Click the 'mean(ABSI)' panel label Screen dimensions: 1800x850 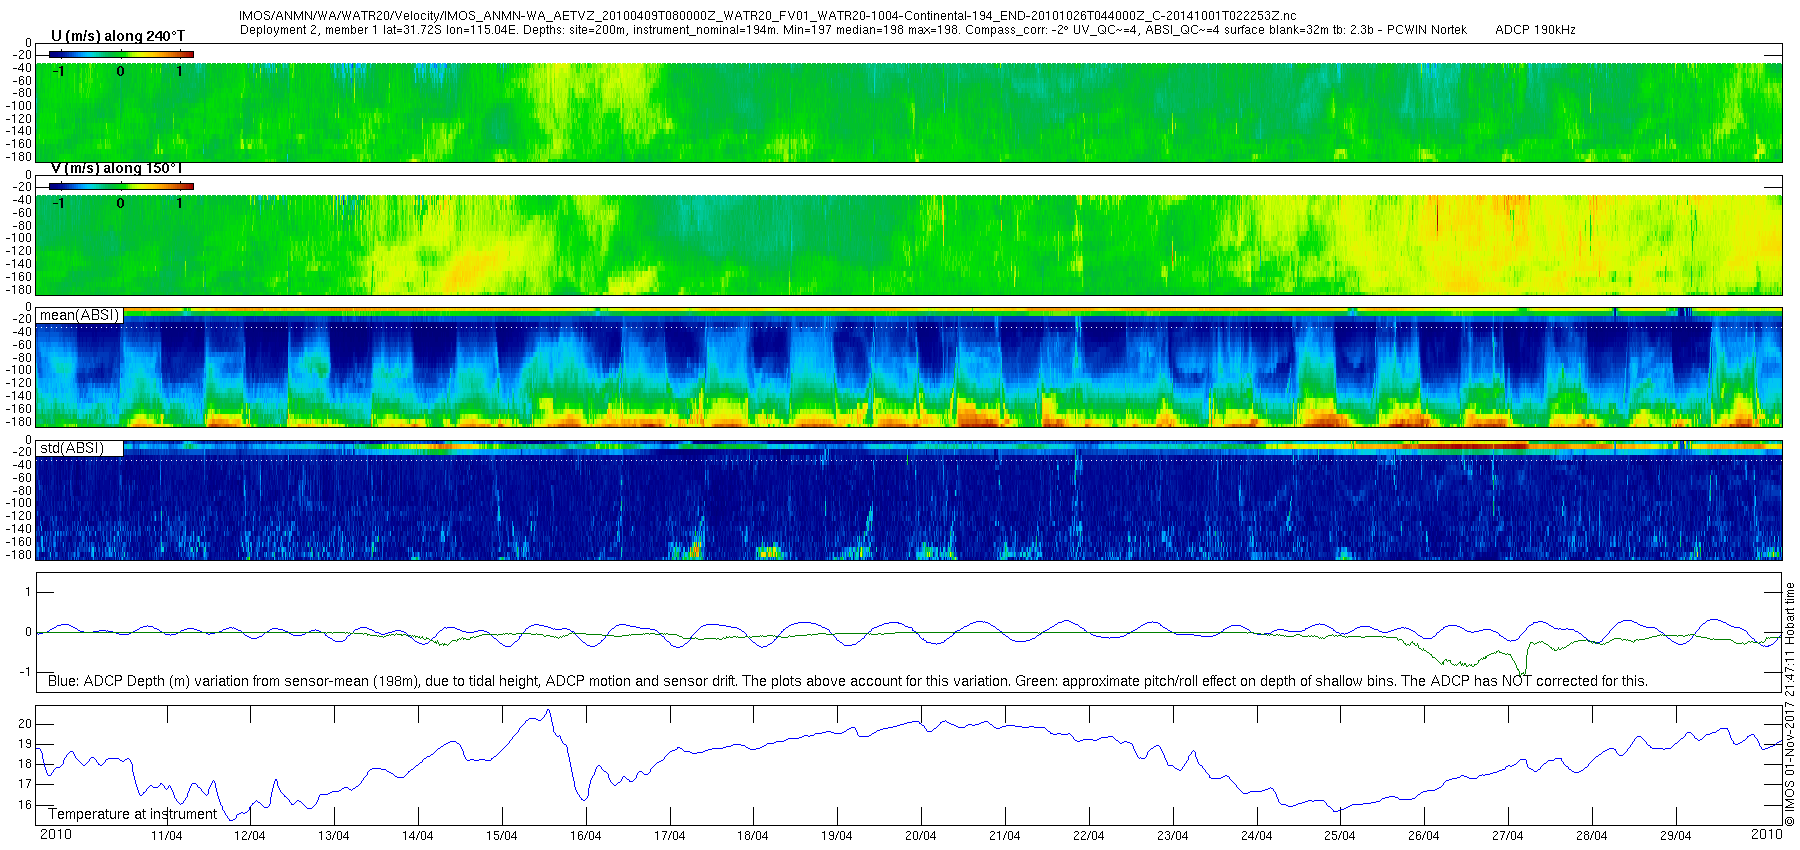[x=79, y=315]
